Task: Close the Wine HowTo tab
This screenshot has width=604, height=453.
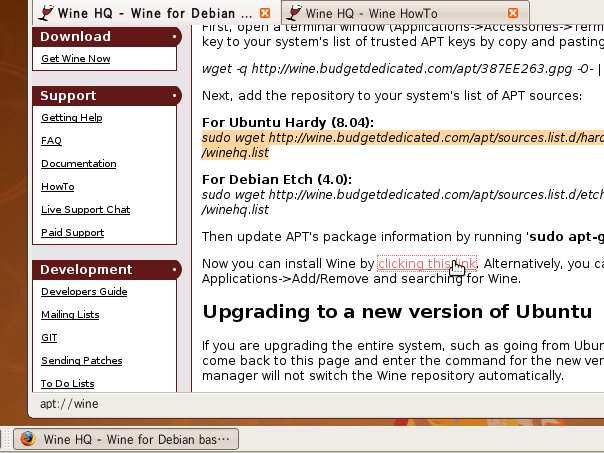Action: coord(513,13)
